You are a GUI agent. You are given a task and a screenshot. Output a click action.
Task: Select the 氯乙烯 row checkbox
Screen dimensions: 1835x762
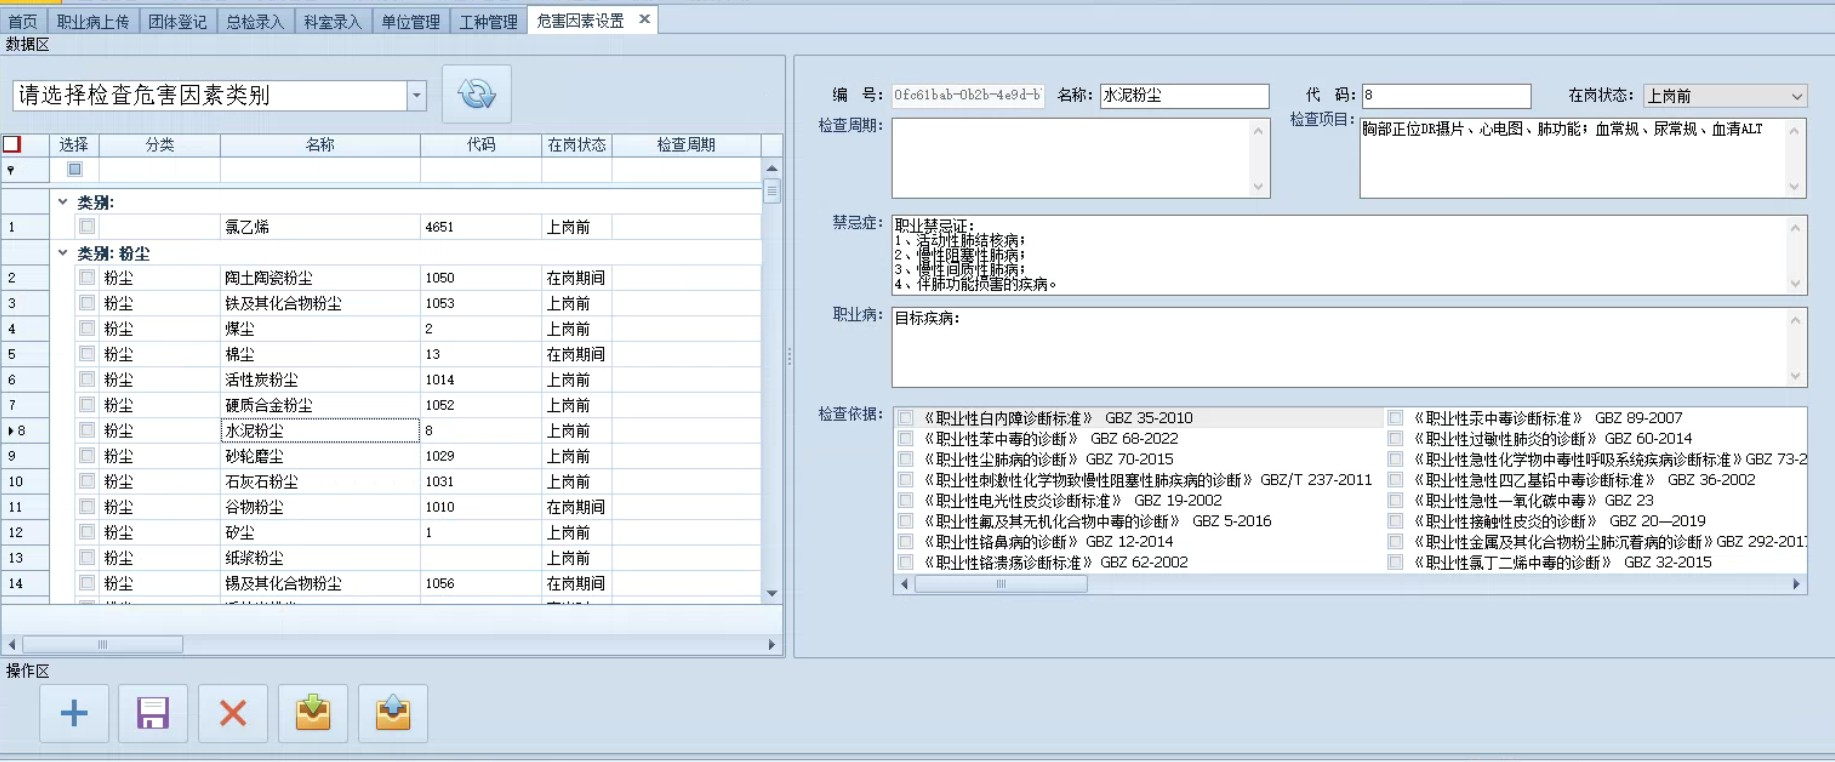(x=87, y=227)
